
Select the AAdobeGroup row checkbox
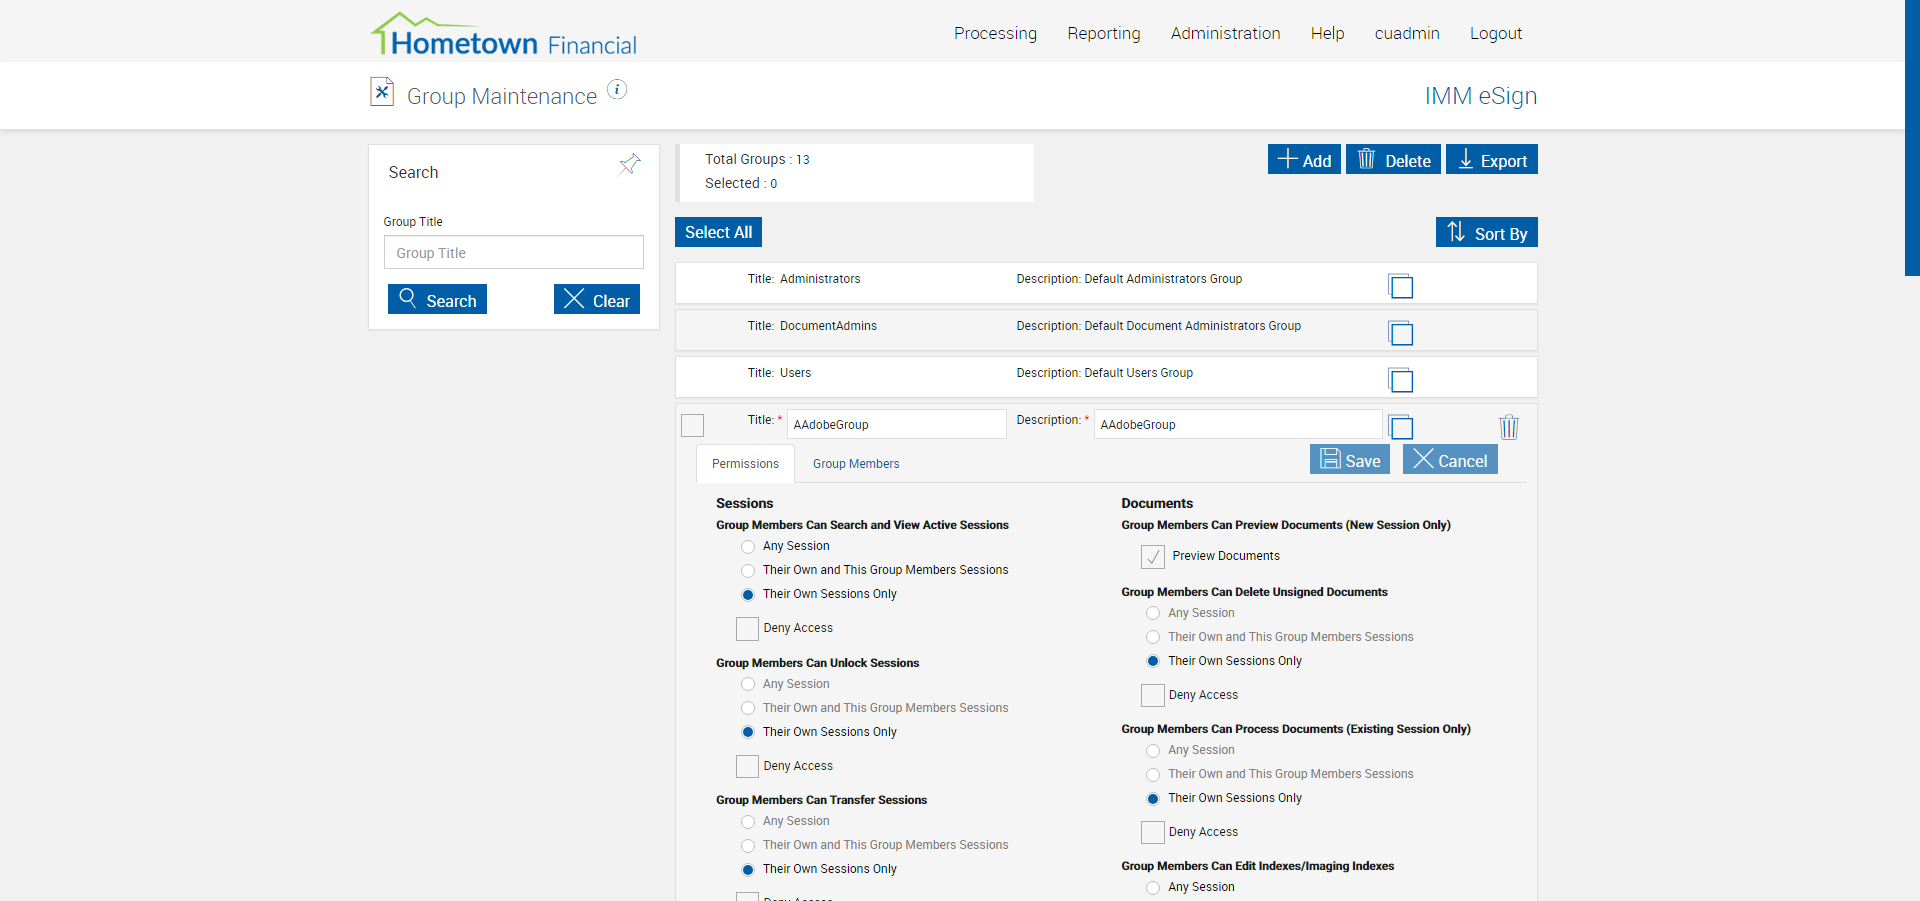[692, 426]
